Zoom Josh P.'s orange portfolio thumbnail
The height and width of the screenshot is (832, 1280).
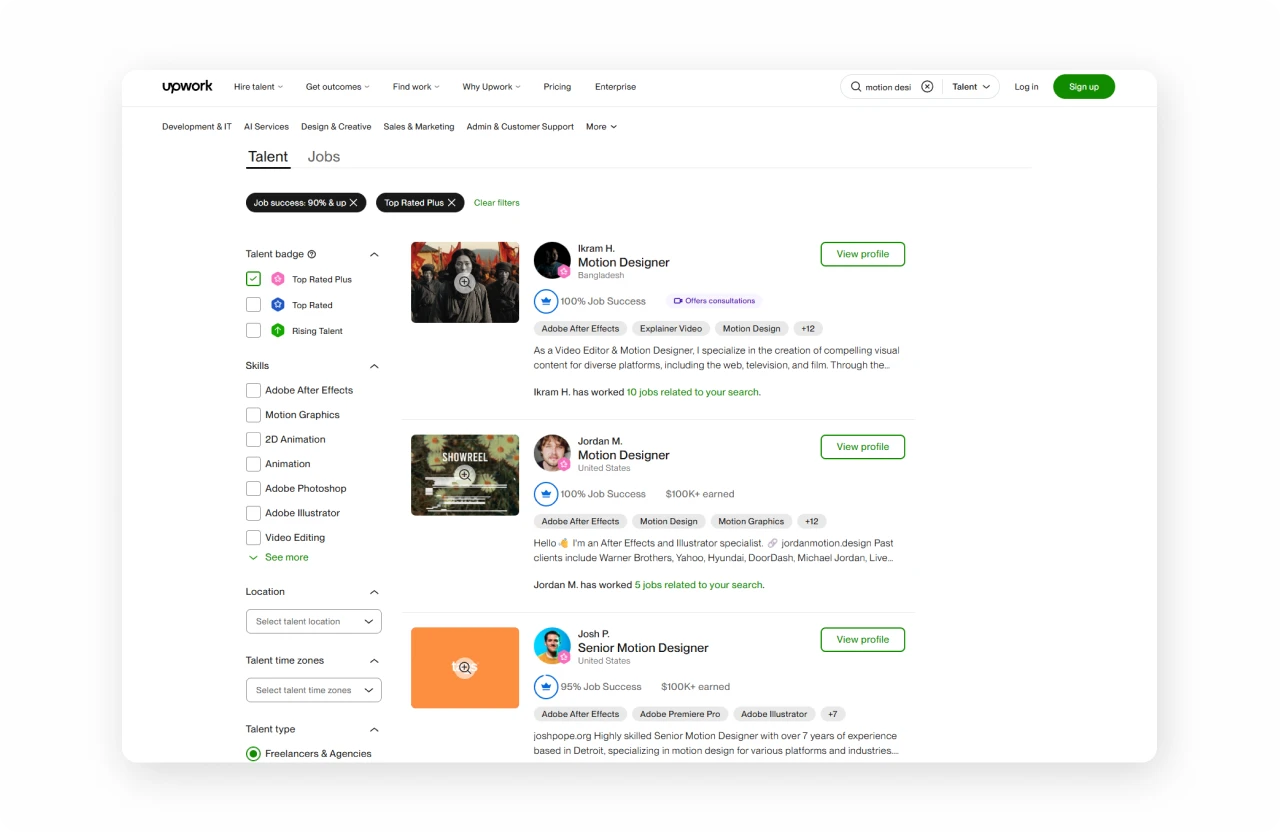tap(465, 667)
